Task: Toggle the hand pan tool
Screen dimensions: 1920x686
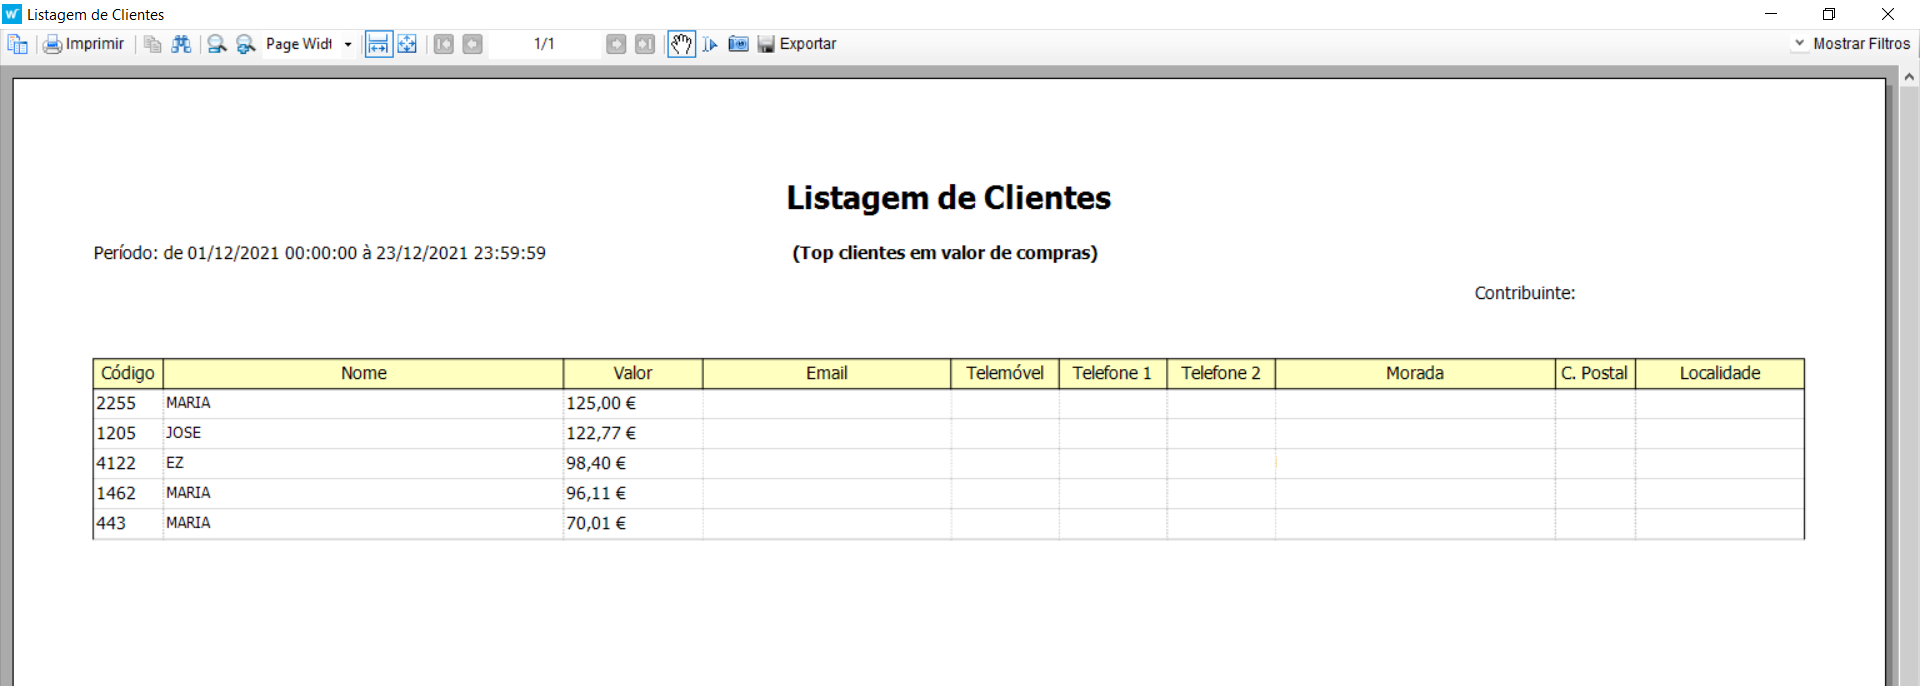Action: (681, 44)
